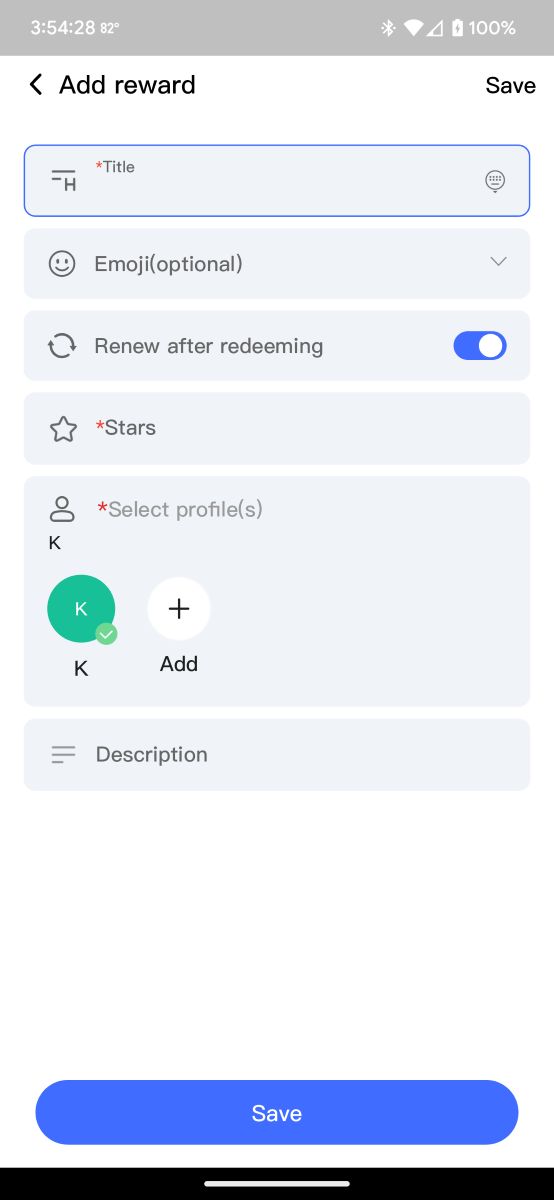Tap the Stars input field

277,429
